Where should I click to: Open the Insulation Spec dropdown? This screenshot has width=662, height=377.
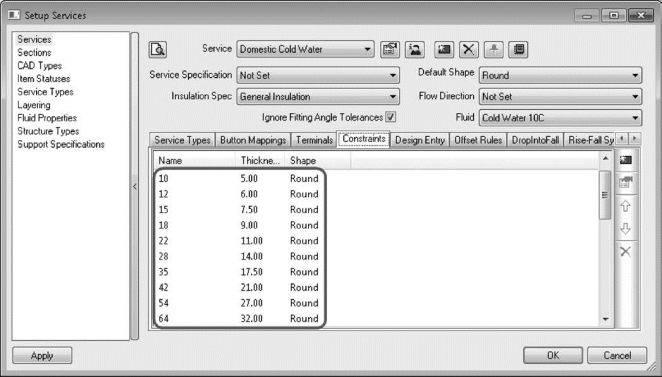pyautogui.click(x=318, y=97)
